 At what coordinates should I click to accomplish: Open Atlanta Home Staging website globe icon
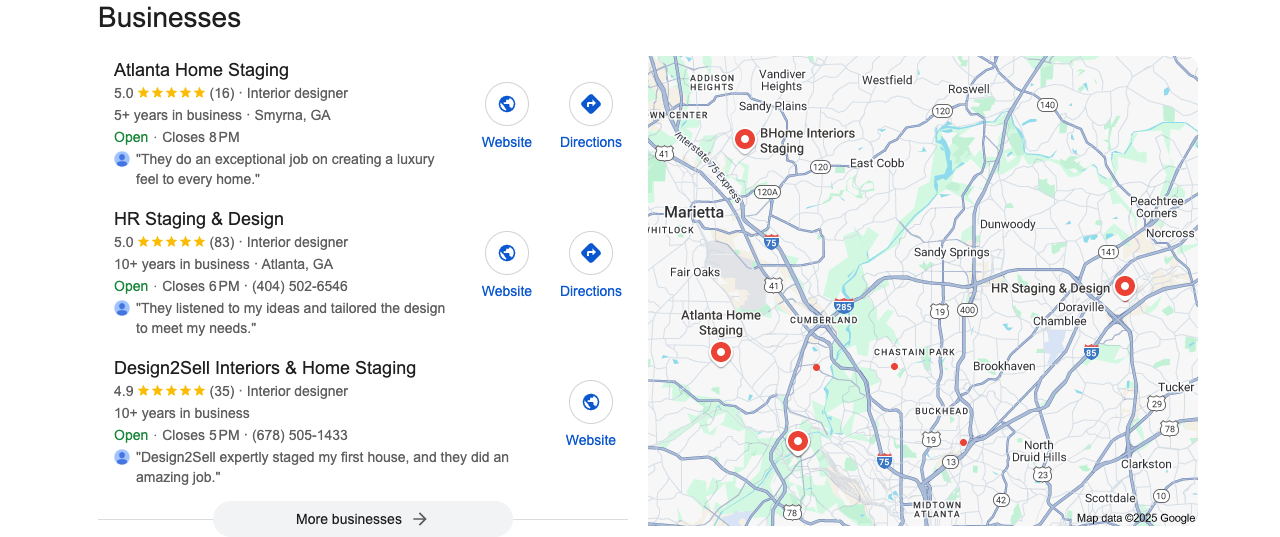click(x=507, y=104)
